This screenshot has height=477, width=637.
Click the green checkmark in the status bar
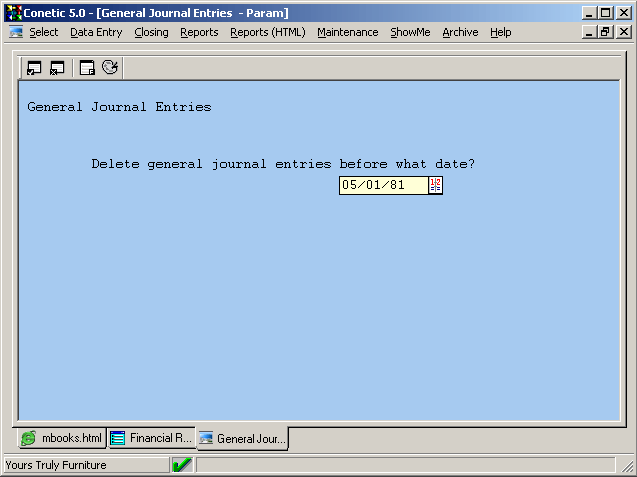pyautogui.click(x=182, y=465)
